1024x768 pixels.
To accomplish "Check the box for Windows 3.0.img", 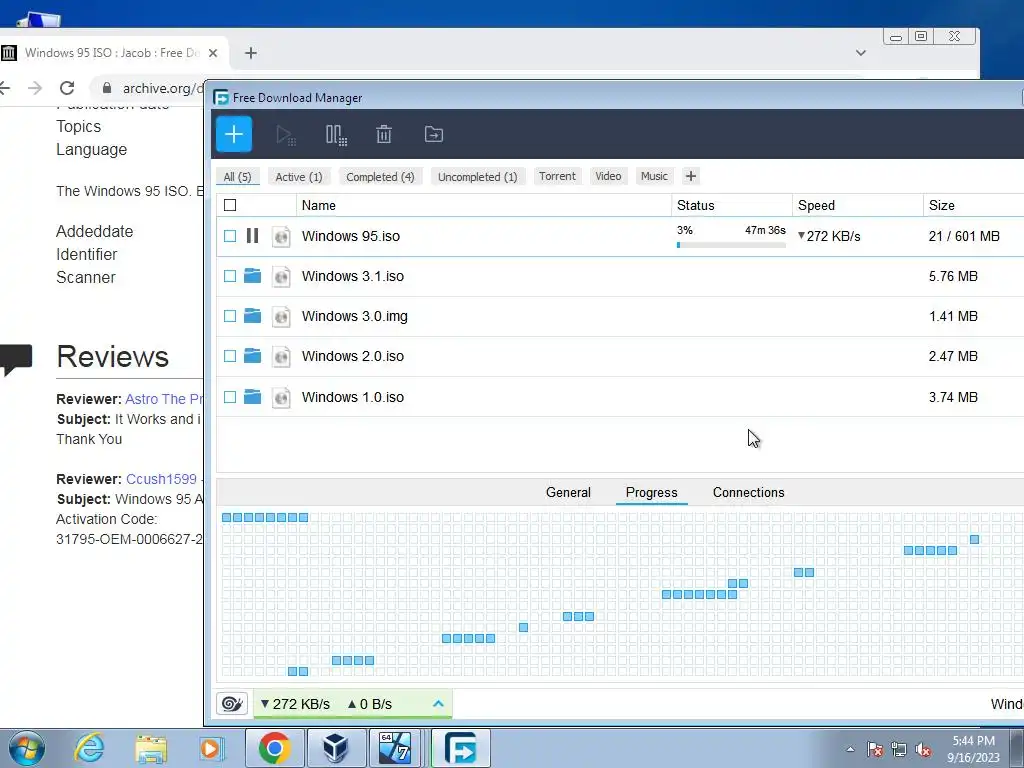I will click(230, 316).
